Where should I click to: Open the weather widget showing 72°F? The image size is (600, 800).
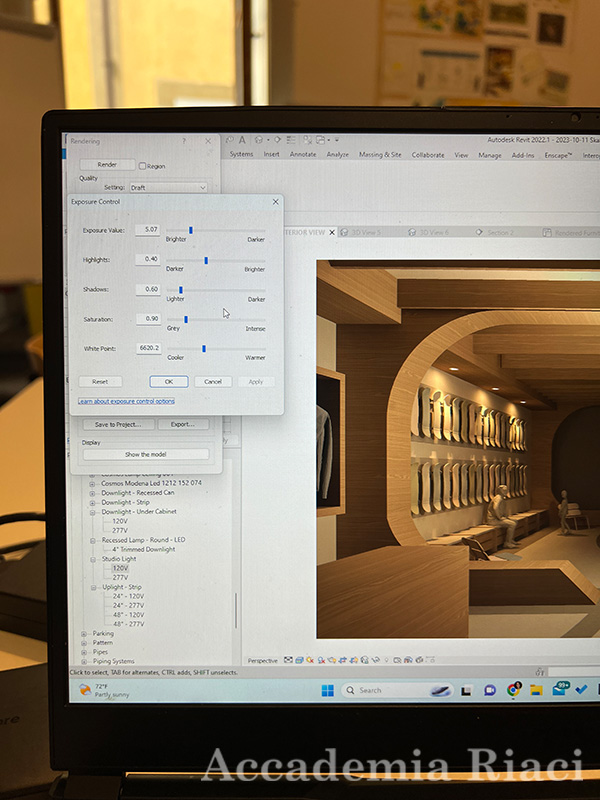[x=105, y=690]
